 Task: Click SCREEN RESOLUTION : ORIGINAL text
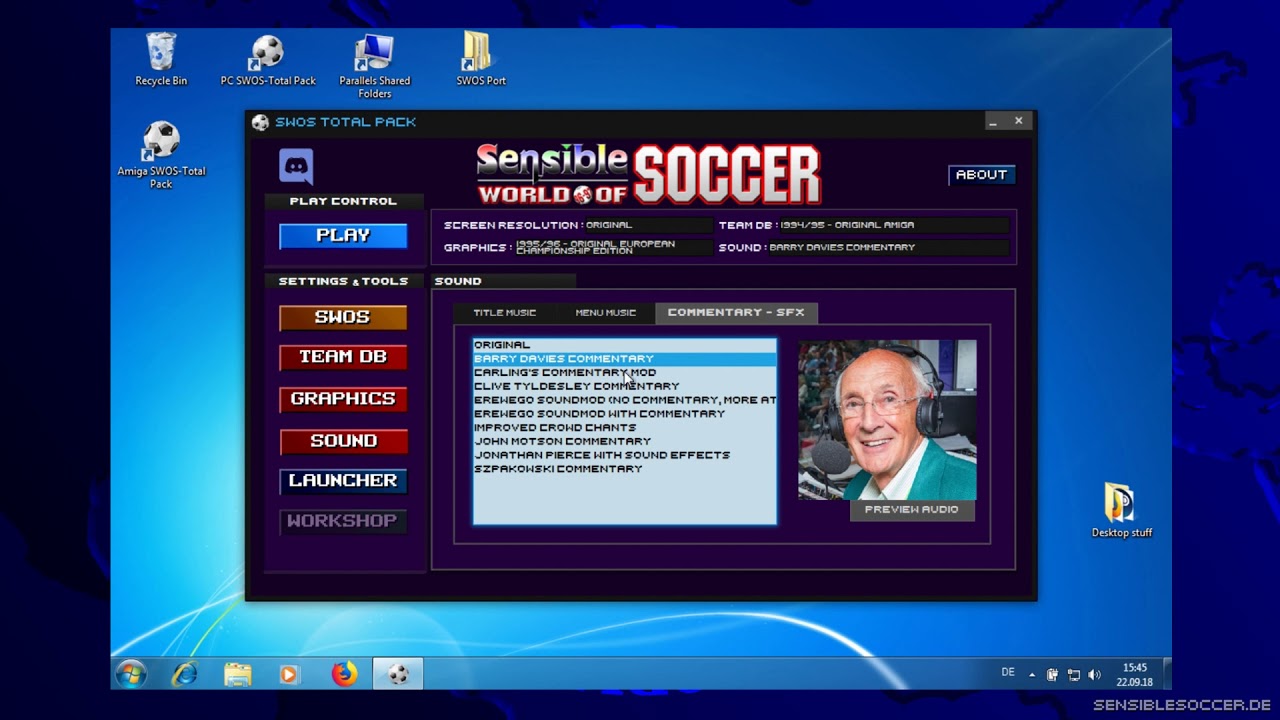(538, 226)
